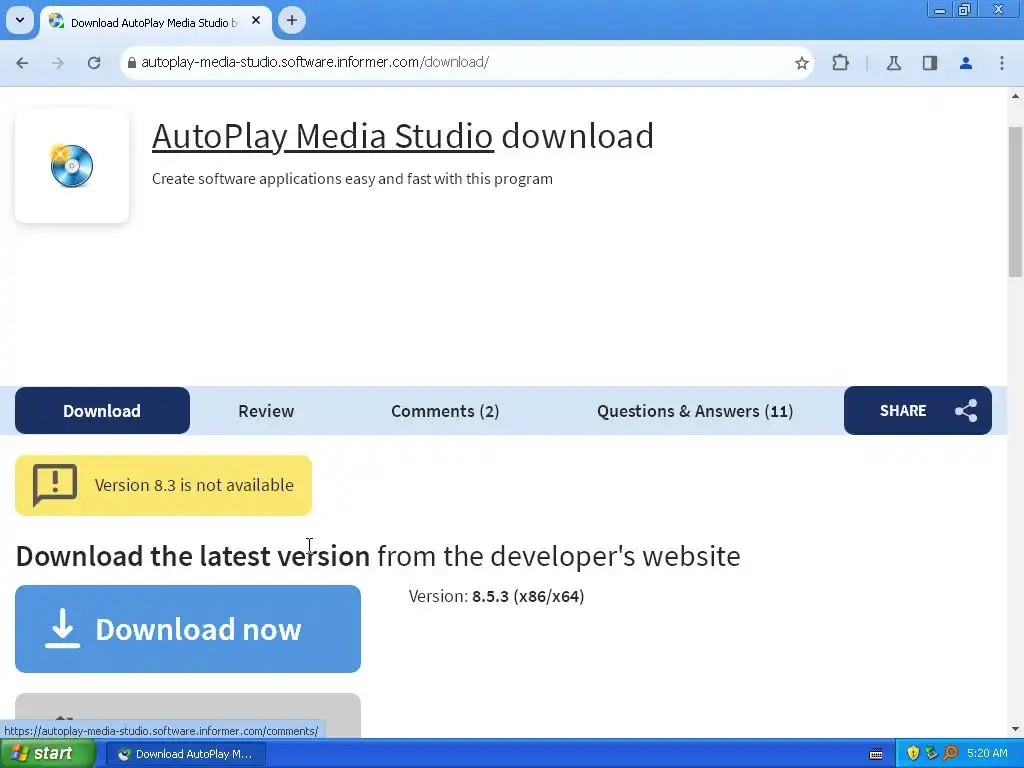This screenshot has height=768, width=1024.
Task: Click the green network tray icon
Action: (x=931, y=754)
